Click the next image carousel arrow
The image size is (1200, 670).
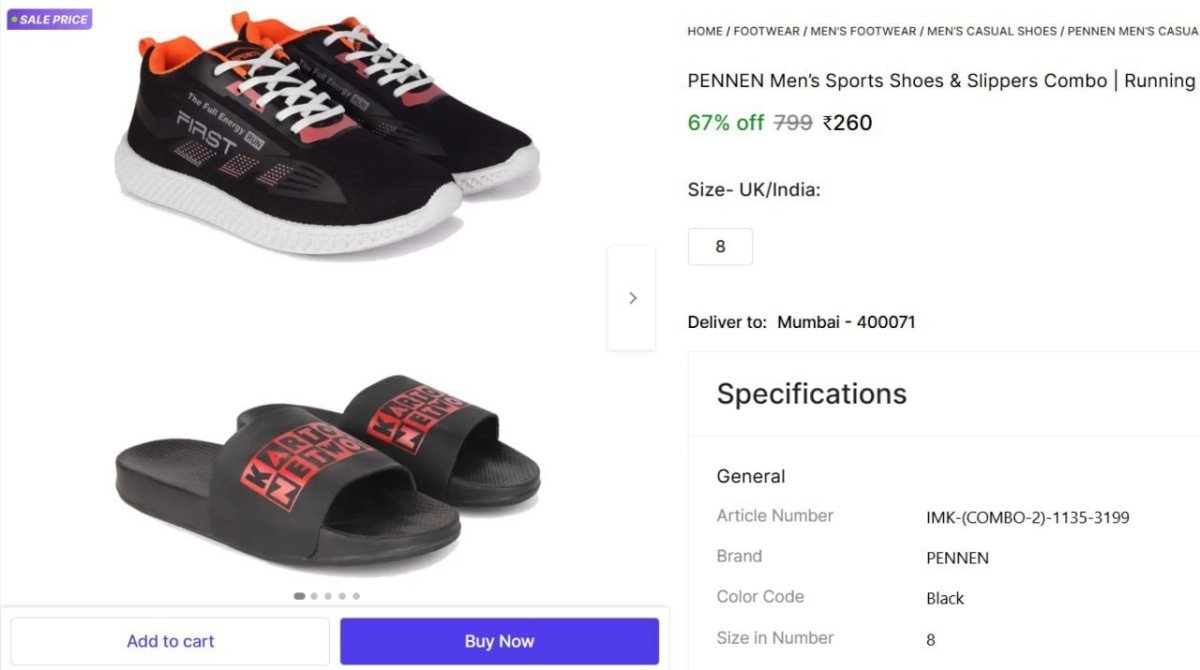point(632,297)
